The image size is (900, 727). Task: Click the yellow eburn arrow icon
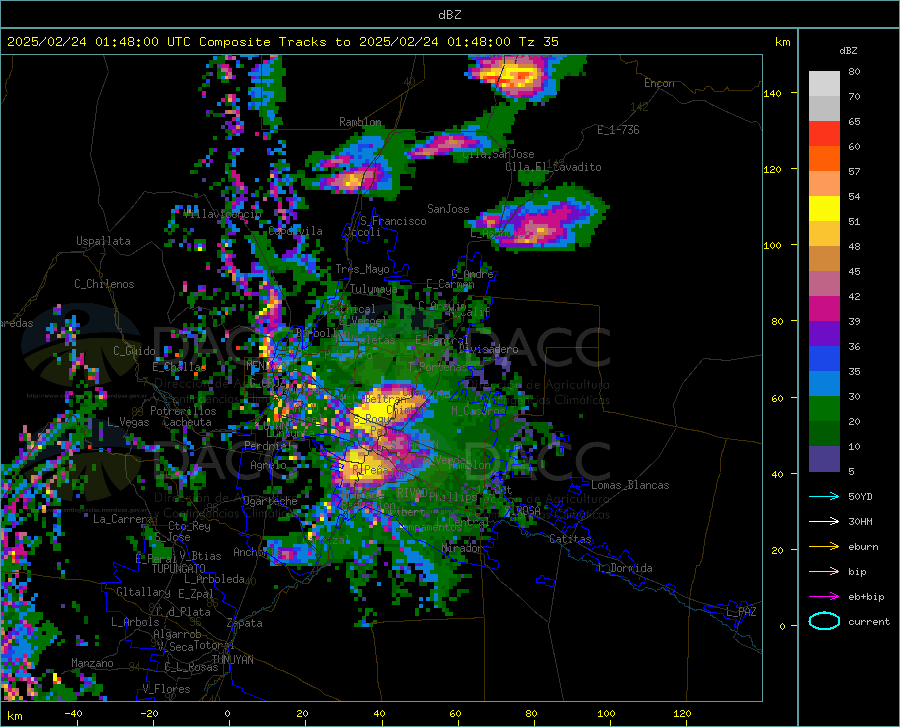click(x=824, y=547)
